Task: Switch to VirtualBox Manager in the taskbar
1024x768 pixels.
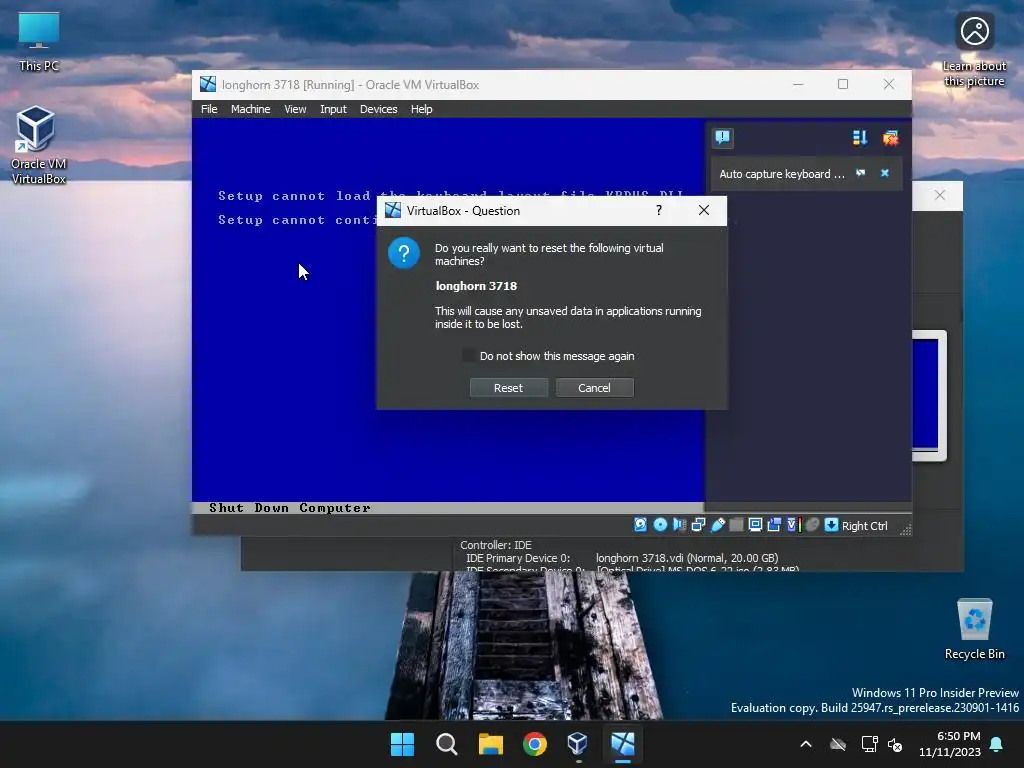Action: (x=578, y=744)
